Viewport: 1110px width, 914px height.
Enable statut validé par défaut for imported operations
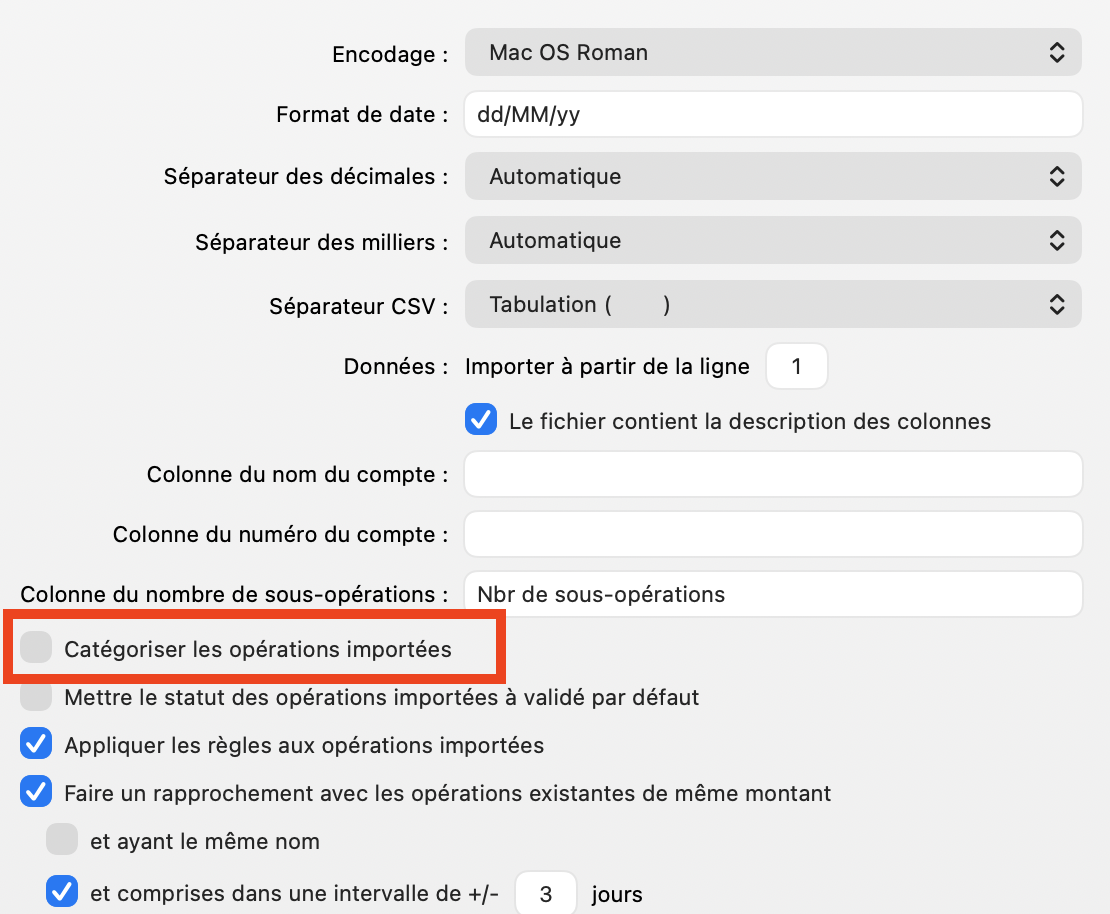36,696
